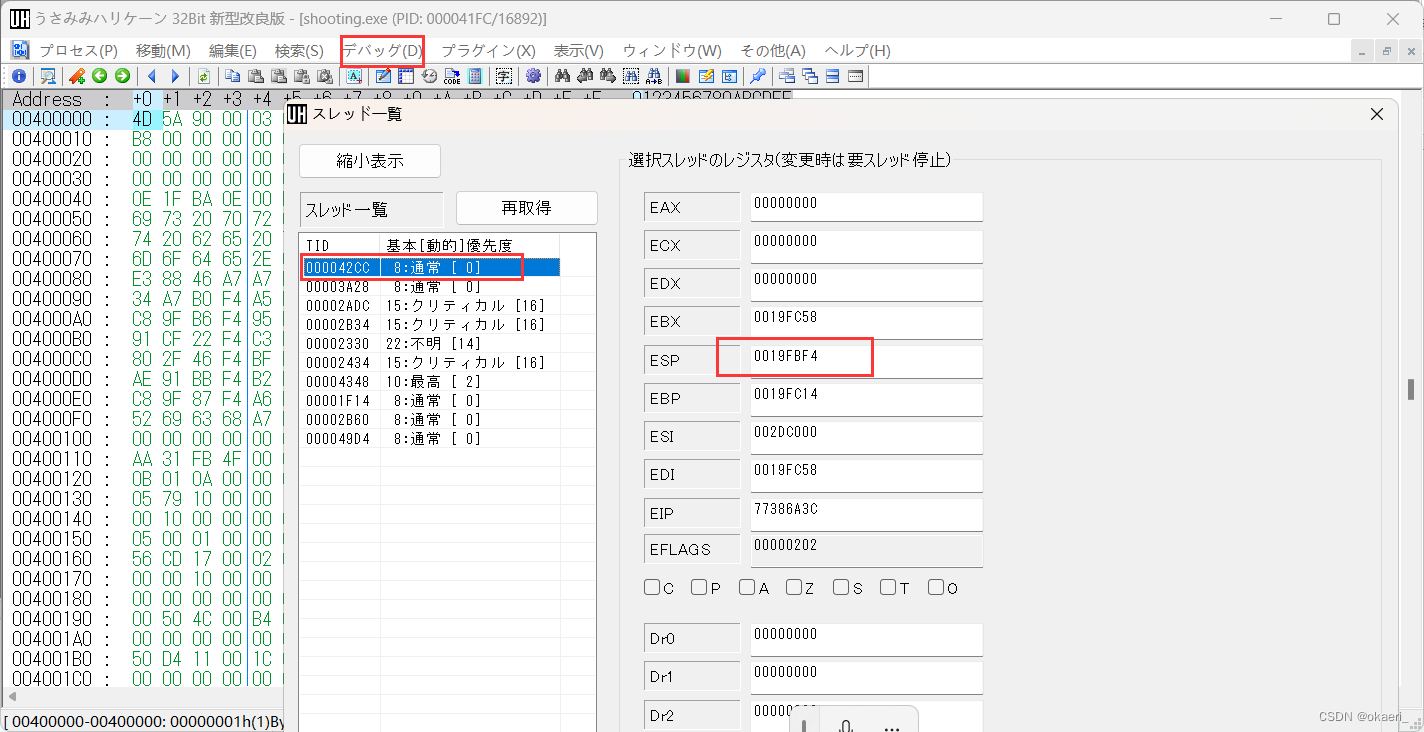
Task: Click the EBX register value field
Action: [866, 322]
